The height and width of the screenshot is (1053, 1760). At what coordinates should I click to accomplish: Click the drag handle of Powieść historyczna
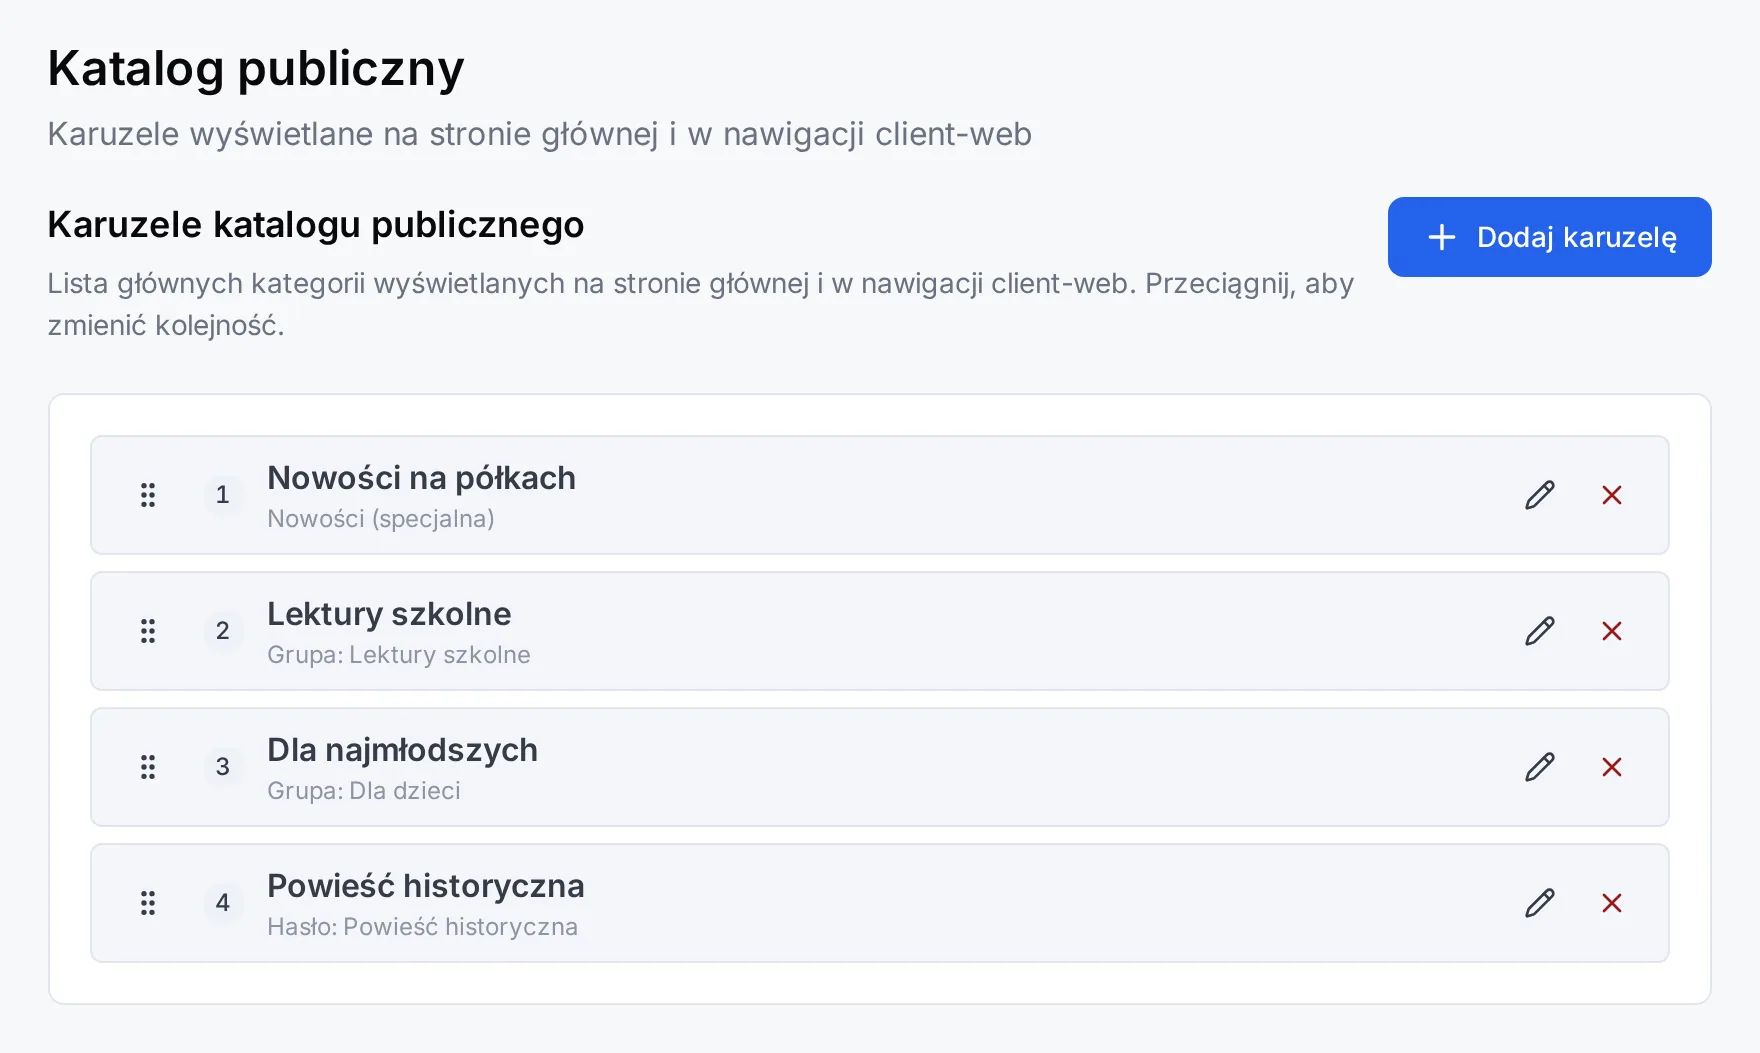pyautogui.click(x=148, y=903)
